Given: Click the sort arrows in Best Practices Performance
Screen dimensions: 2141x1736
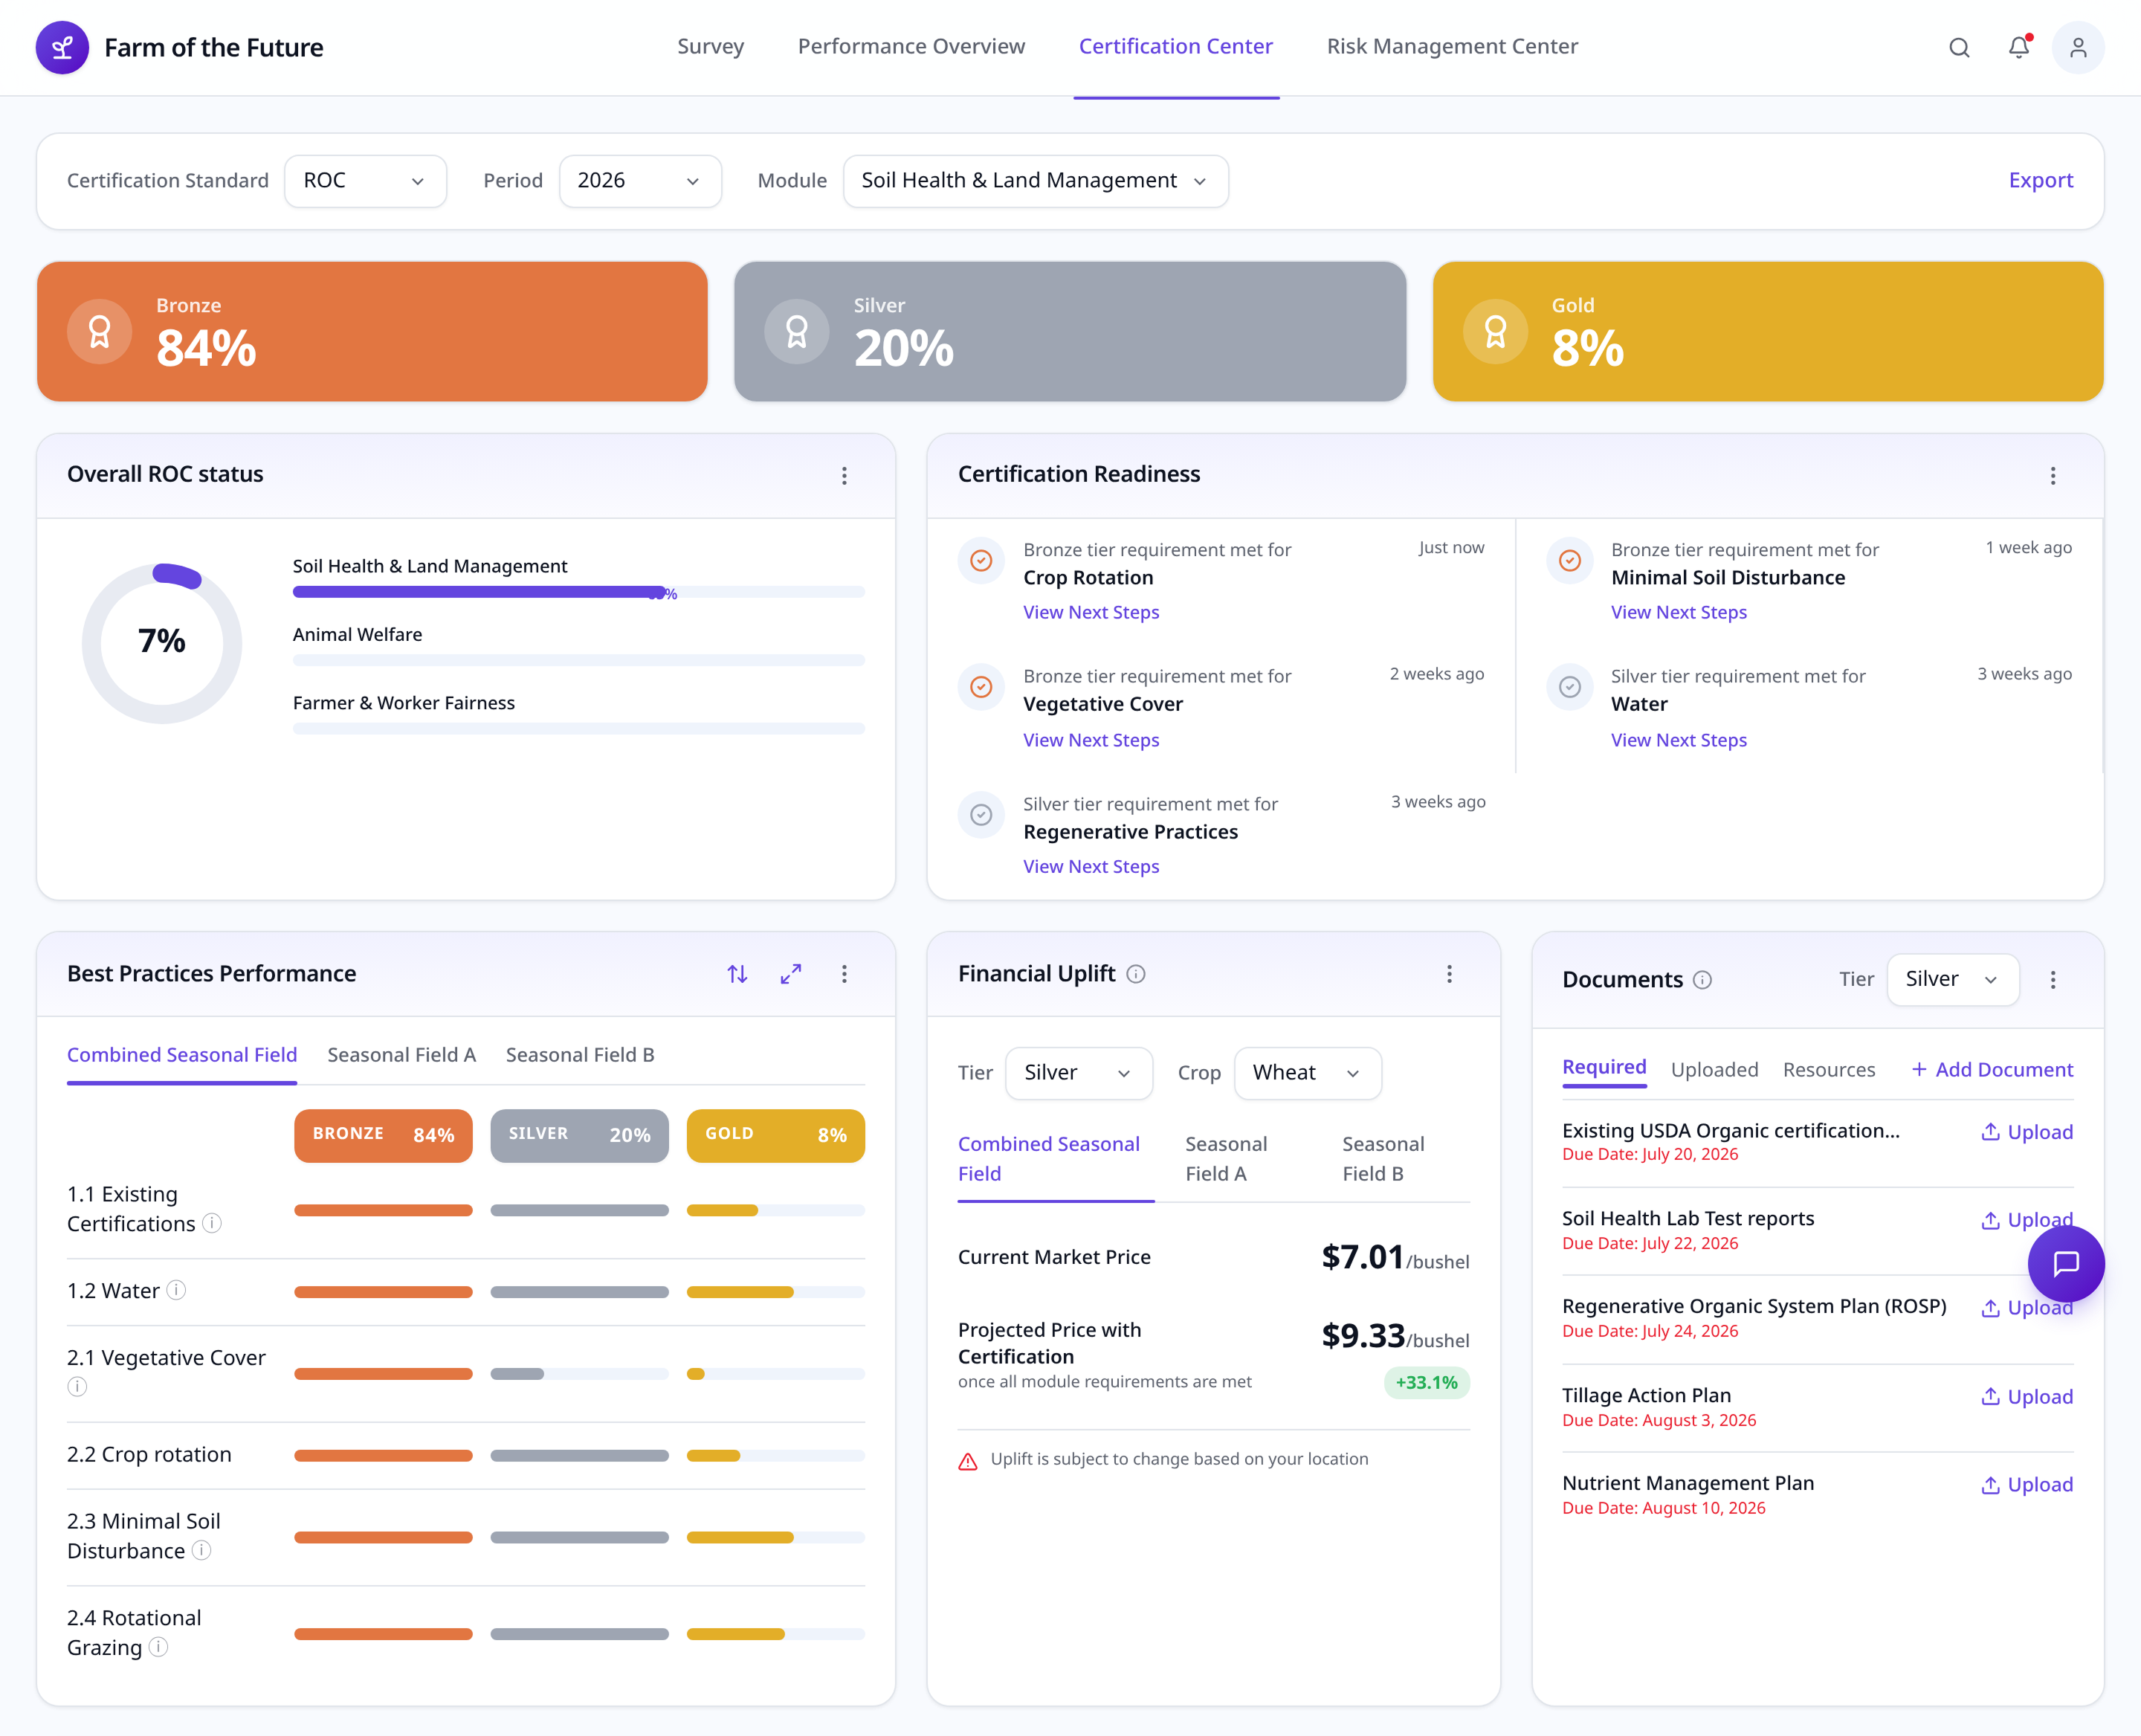Looking at the screenshot, I should (x=737, y=974).
